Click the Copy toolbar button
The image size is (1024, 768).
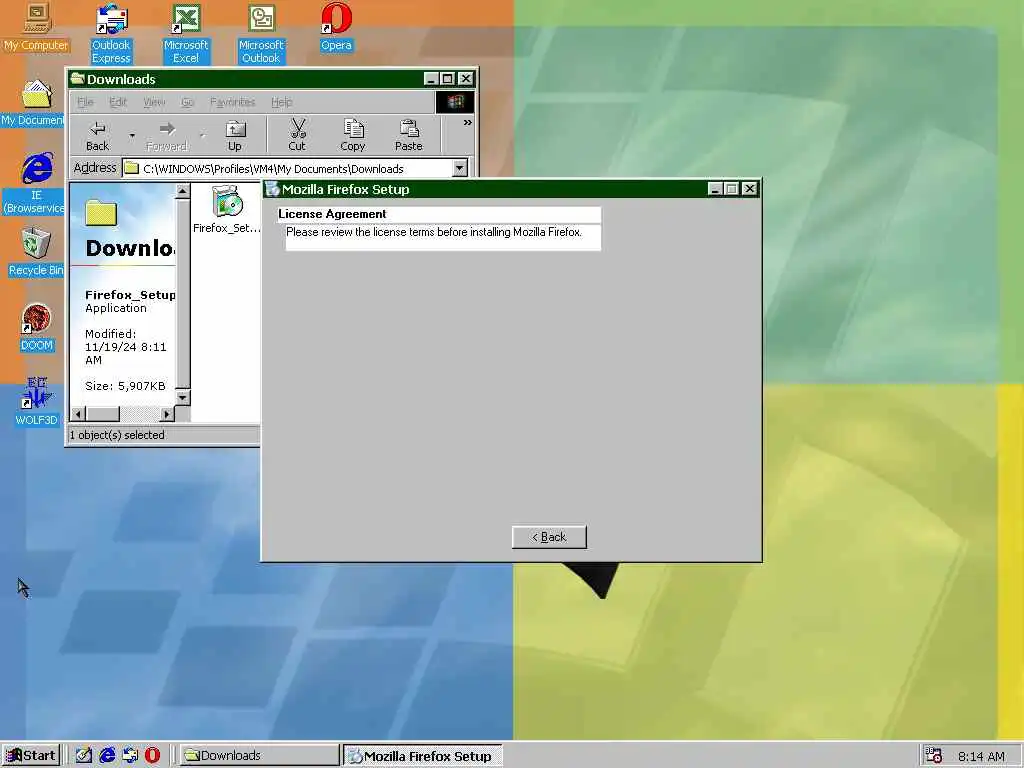pos(353,136)
